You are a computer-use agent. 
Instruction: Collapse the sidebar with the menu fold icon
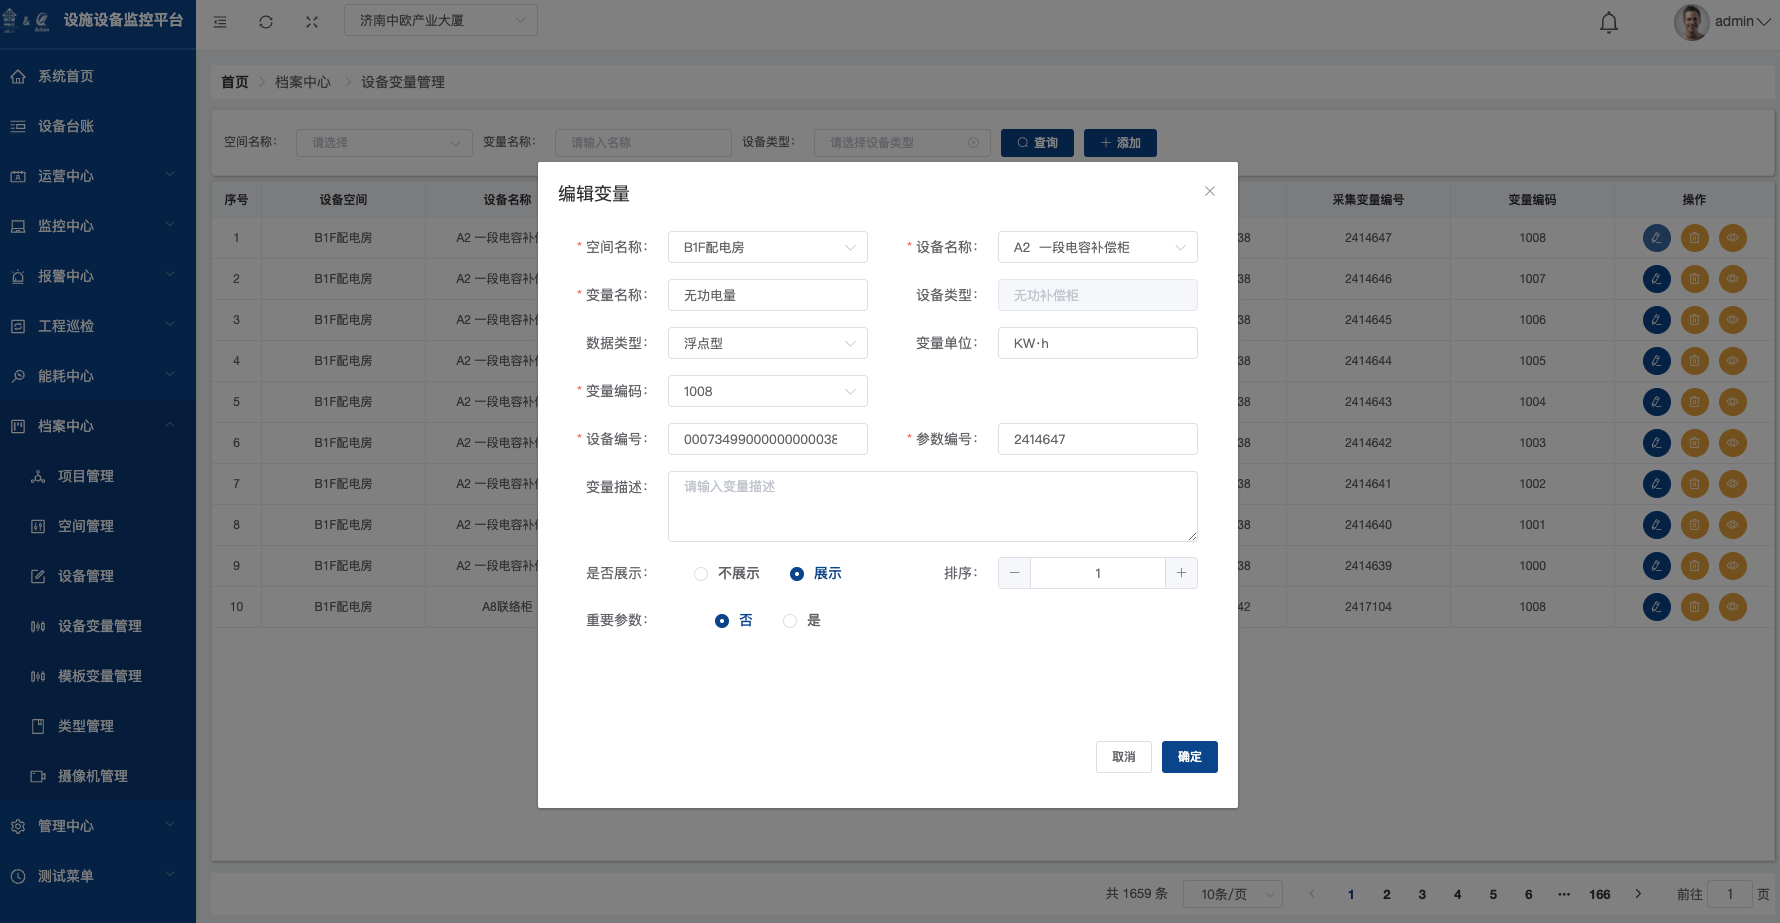(x=220, y=22)
